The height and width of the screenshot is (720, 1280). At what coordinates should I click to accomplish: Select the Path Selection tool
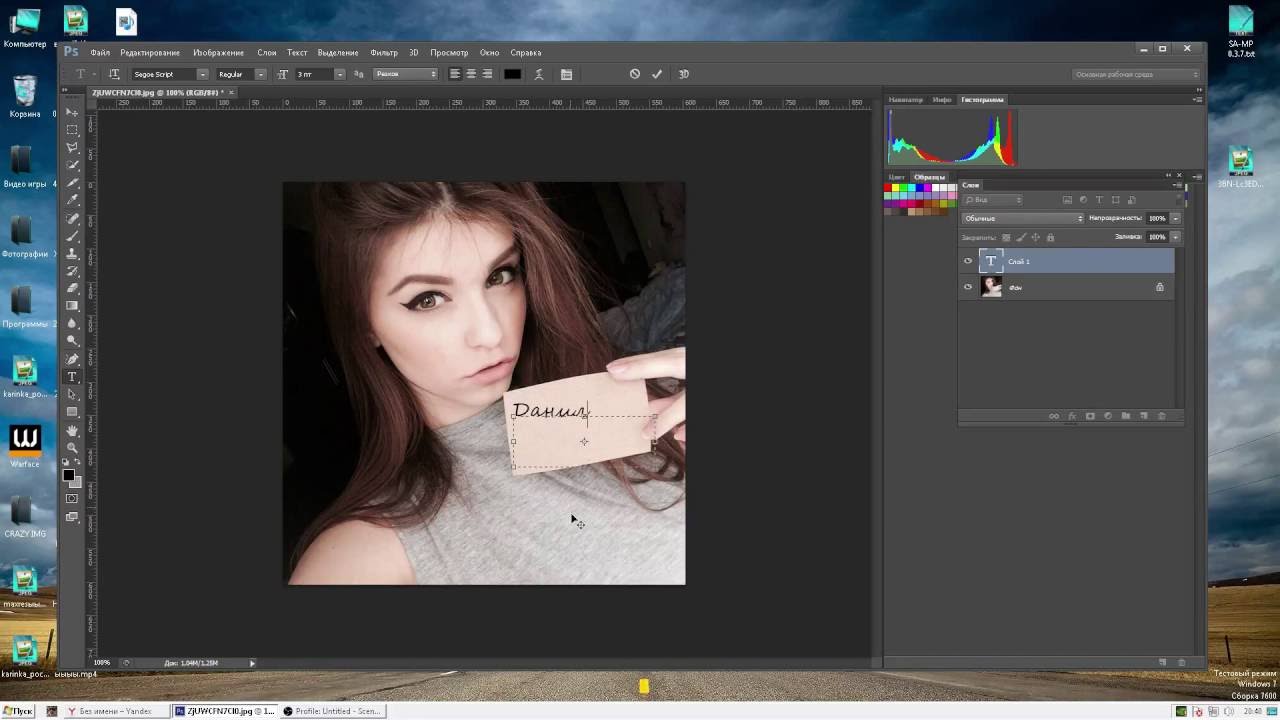point(72,395)
